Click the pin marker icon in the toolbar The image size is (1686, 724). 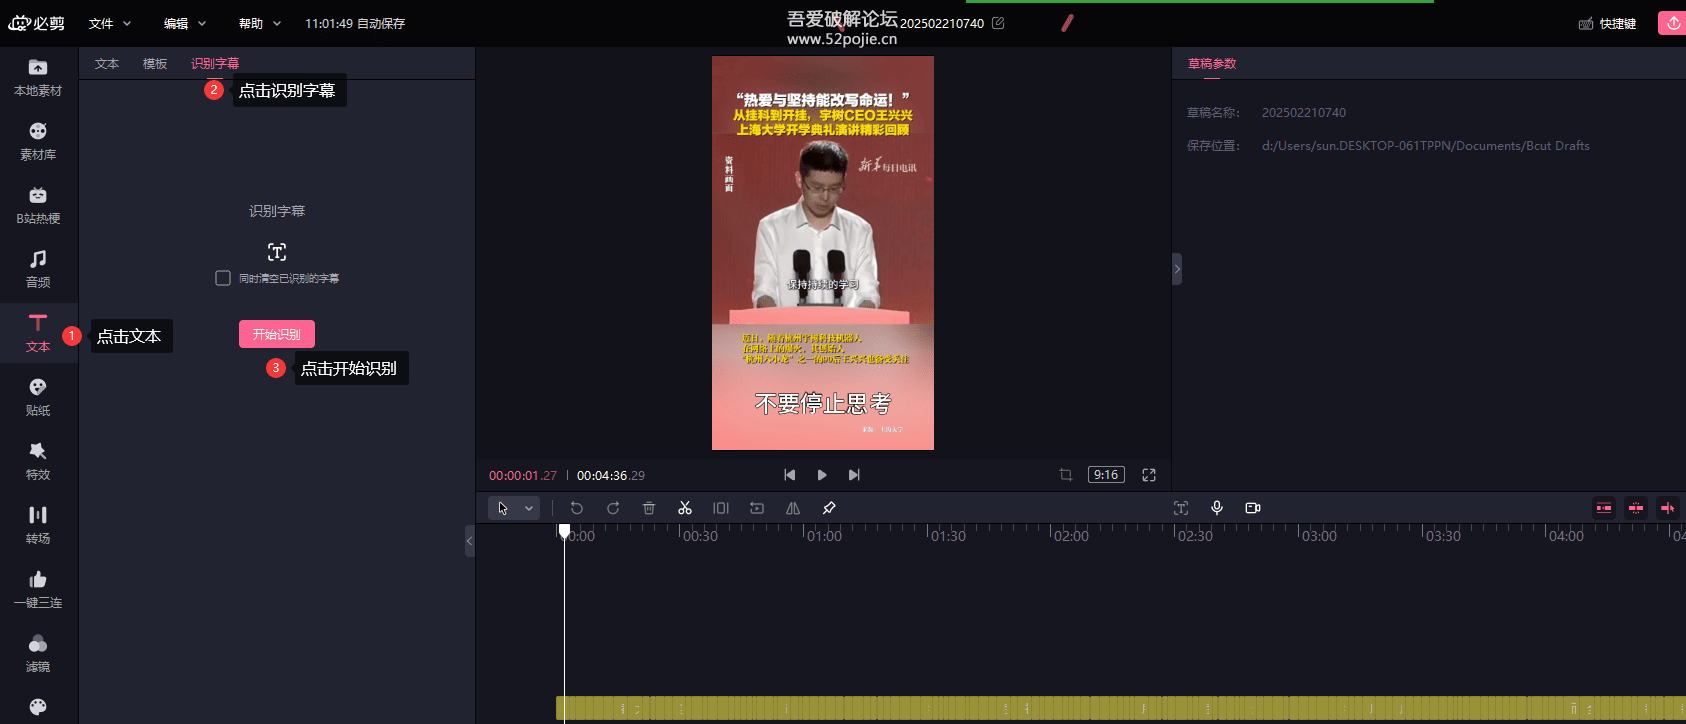(829, 508)
